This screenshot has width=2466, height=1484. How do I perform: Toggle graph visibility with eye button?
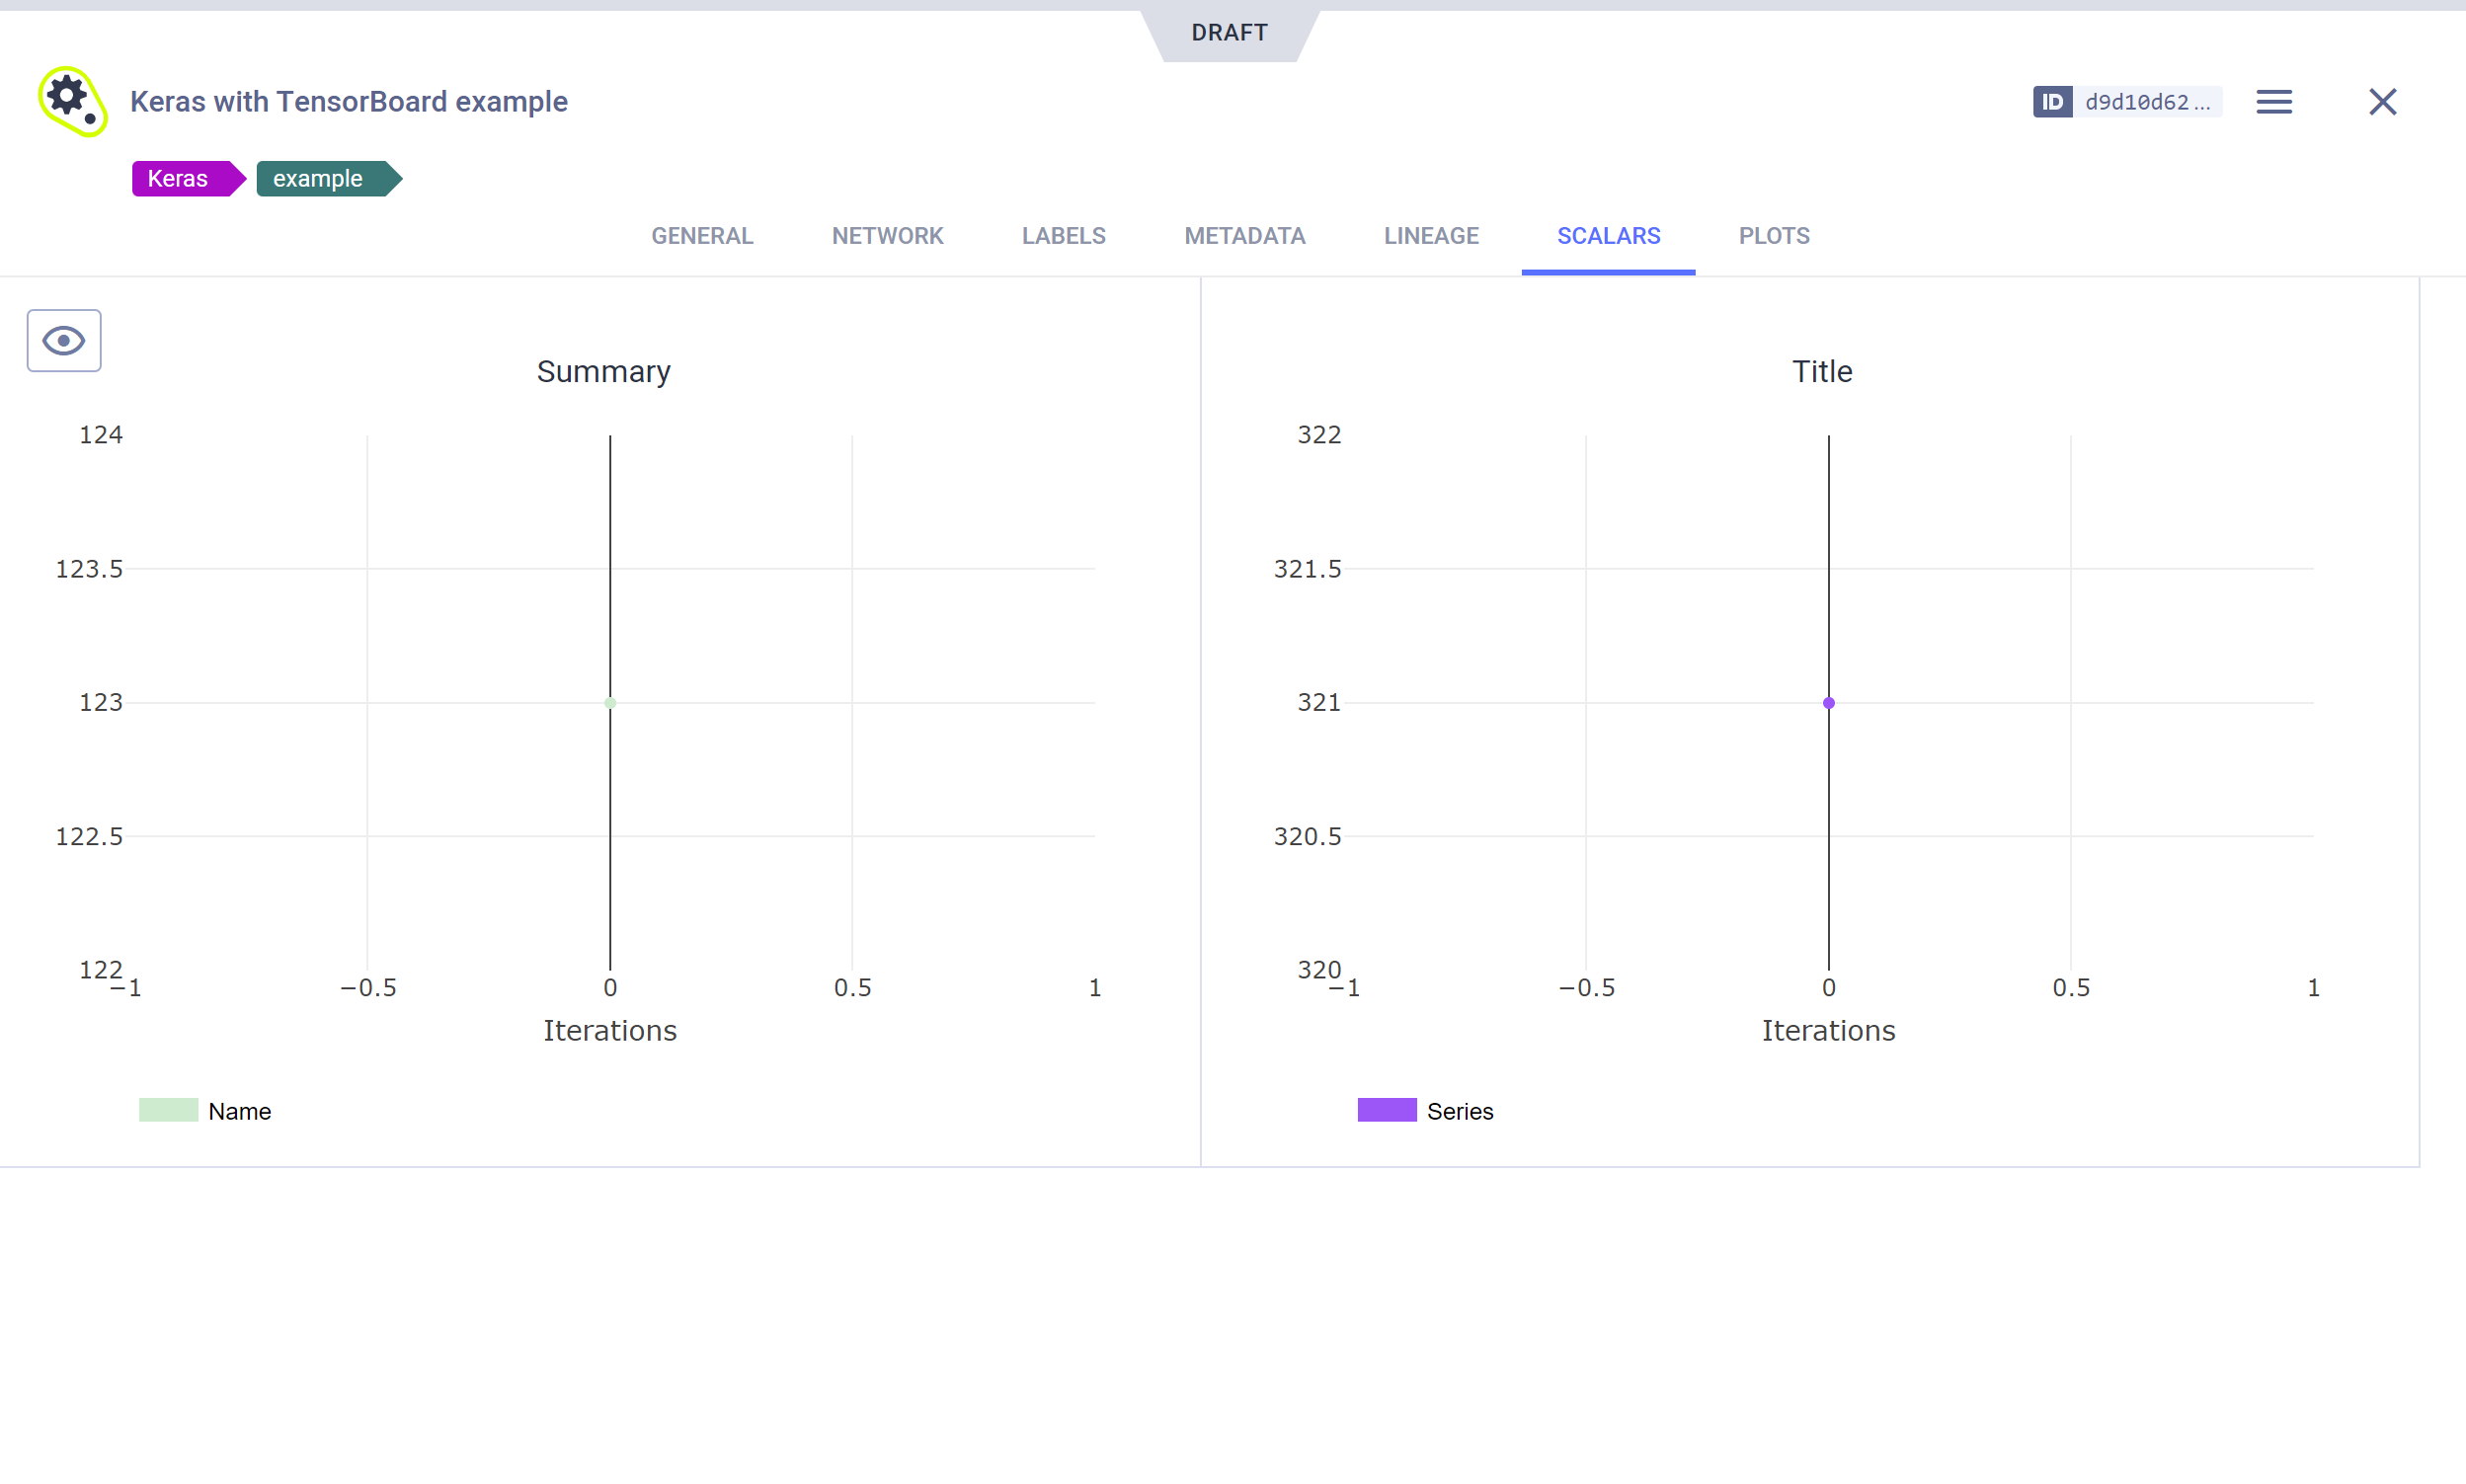click(64, 341)
